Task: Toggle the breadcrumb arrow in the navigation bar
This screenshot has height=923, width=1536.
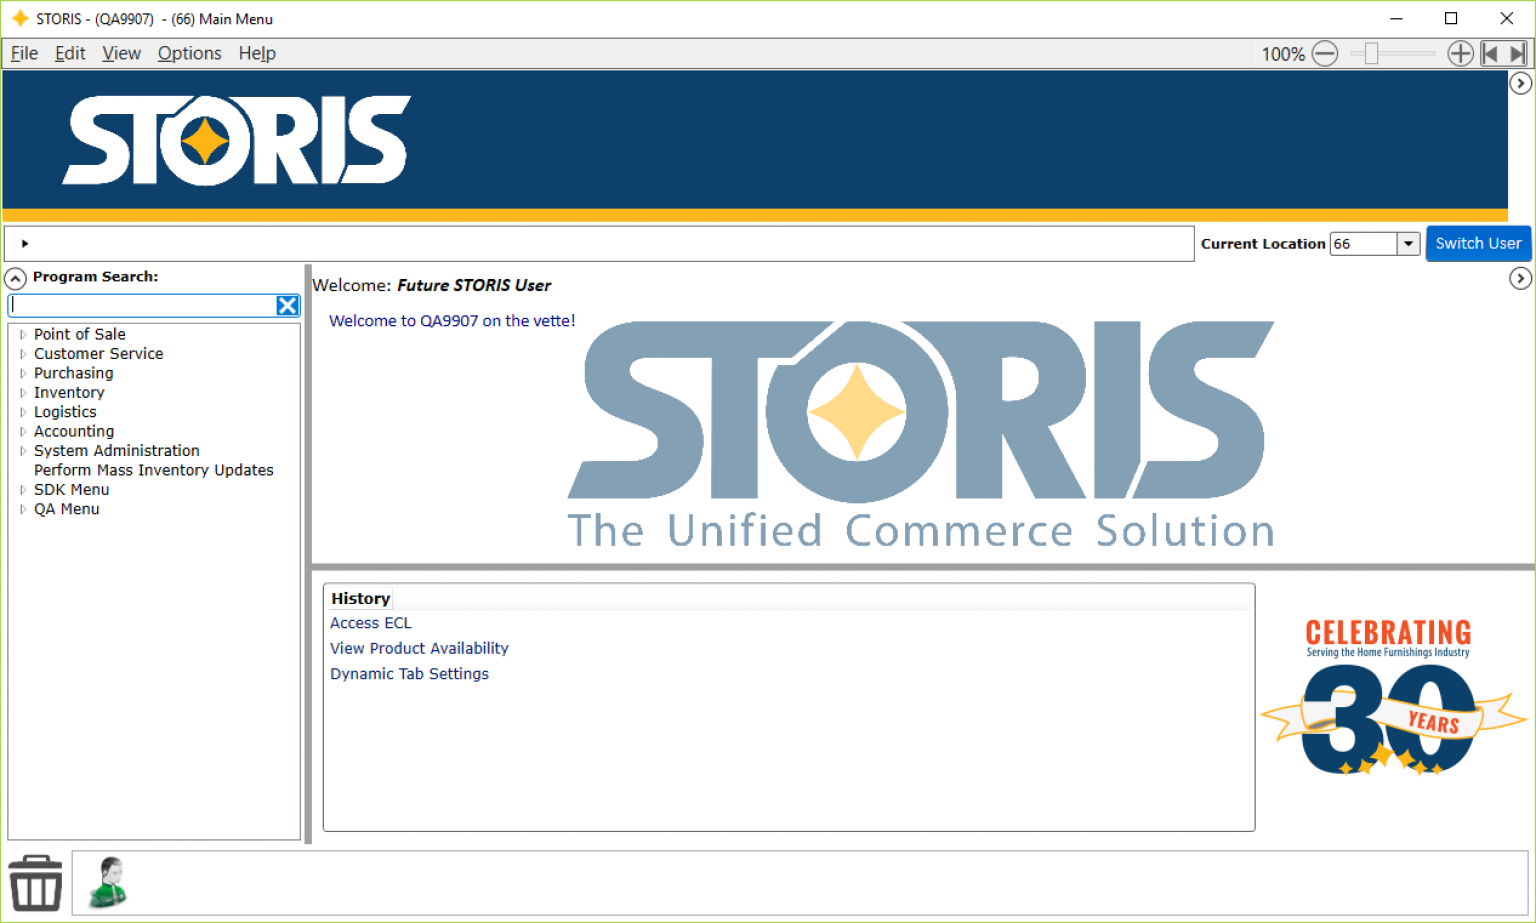Action: coord(23,242)
